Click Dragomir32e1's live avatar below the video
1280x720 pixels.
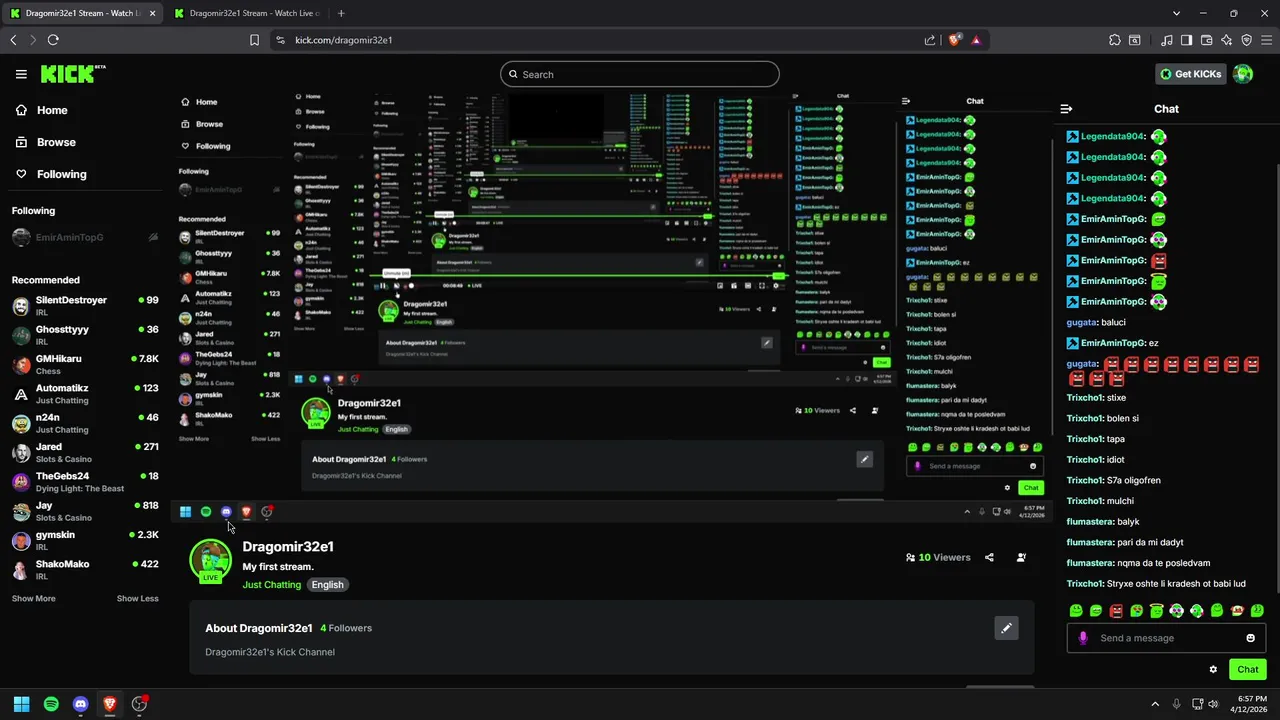click(x=210, y=560)
